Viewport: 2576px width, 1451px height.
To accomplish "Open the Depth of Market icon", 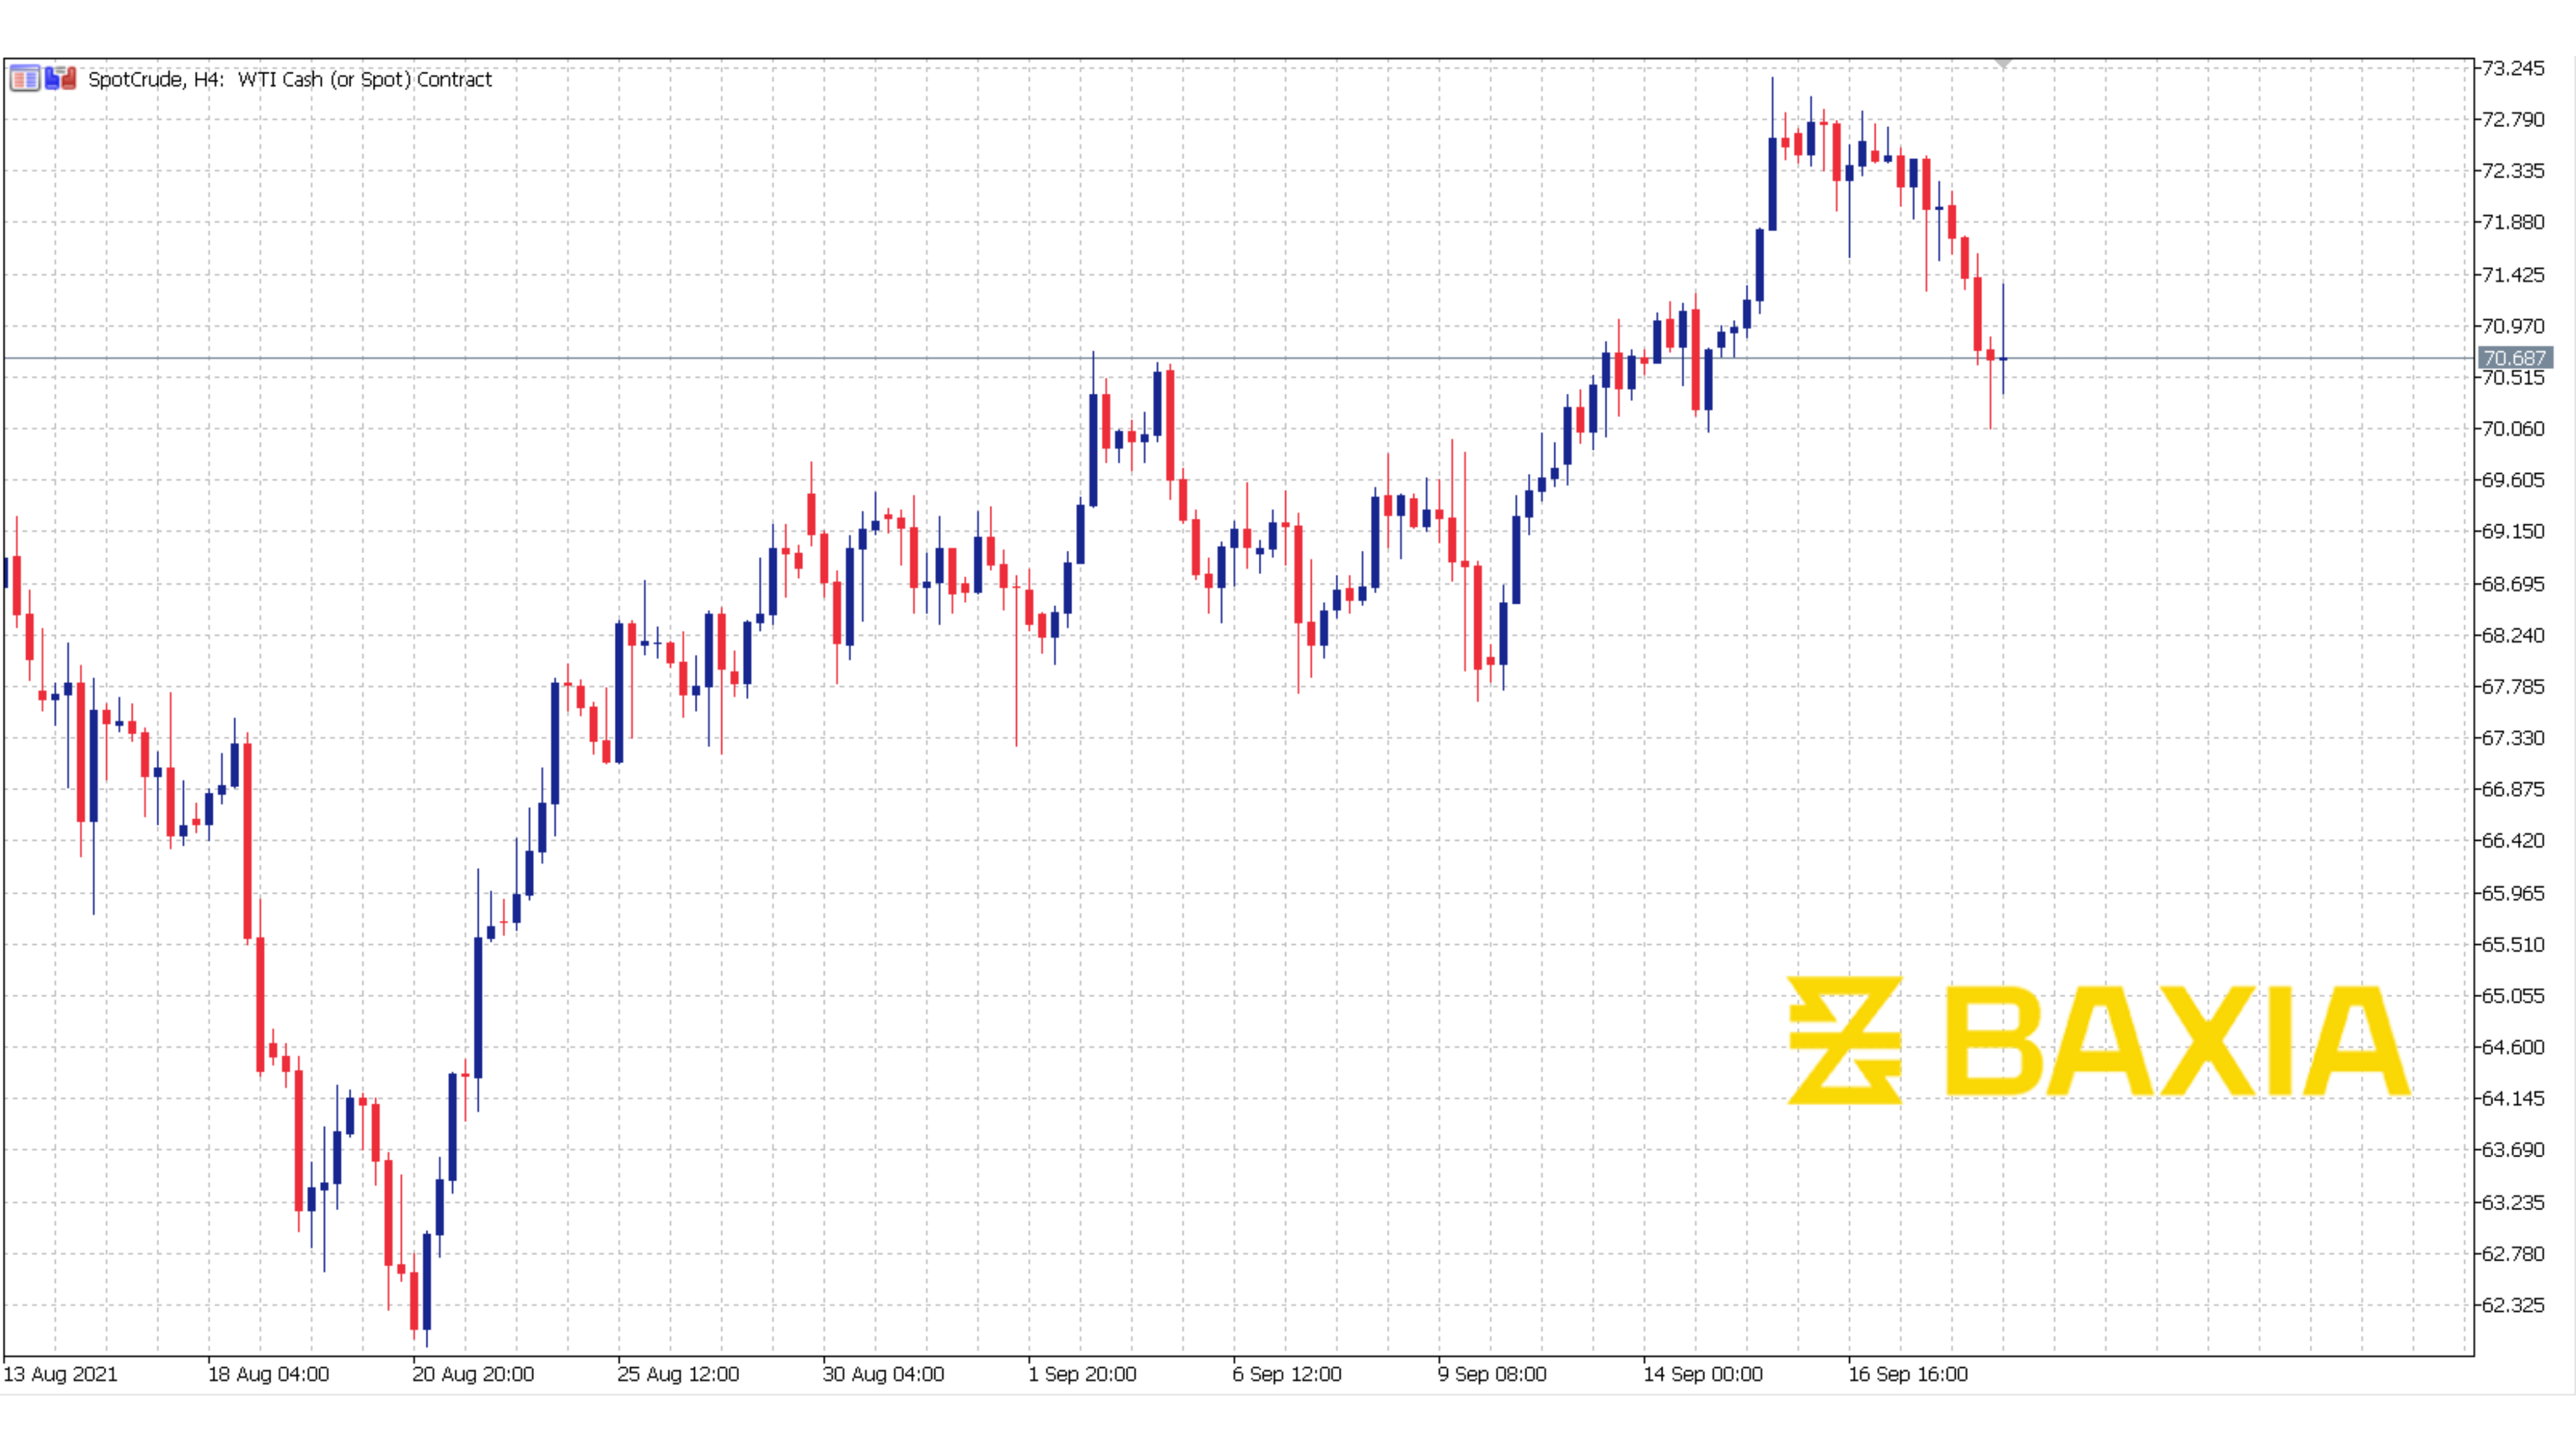I will click(24, 78).
